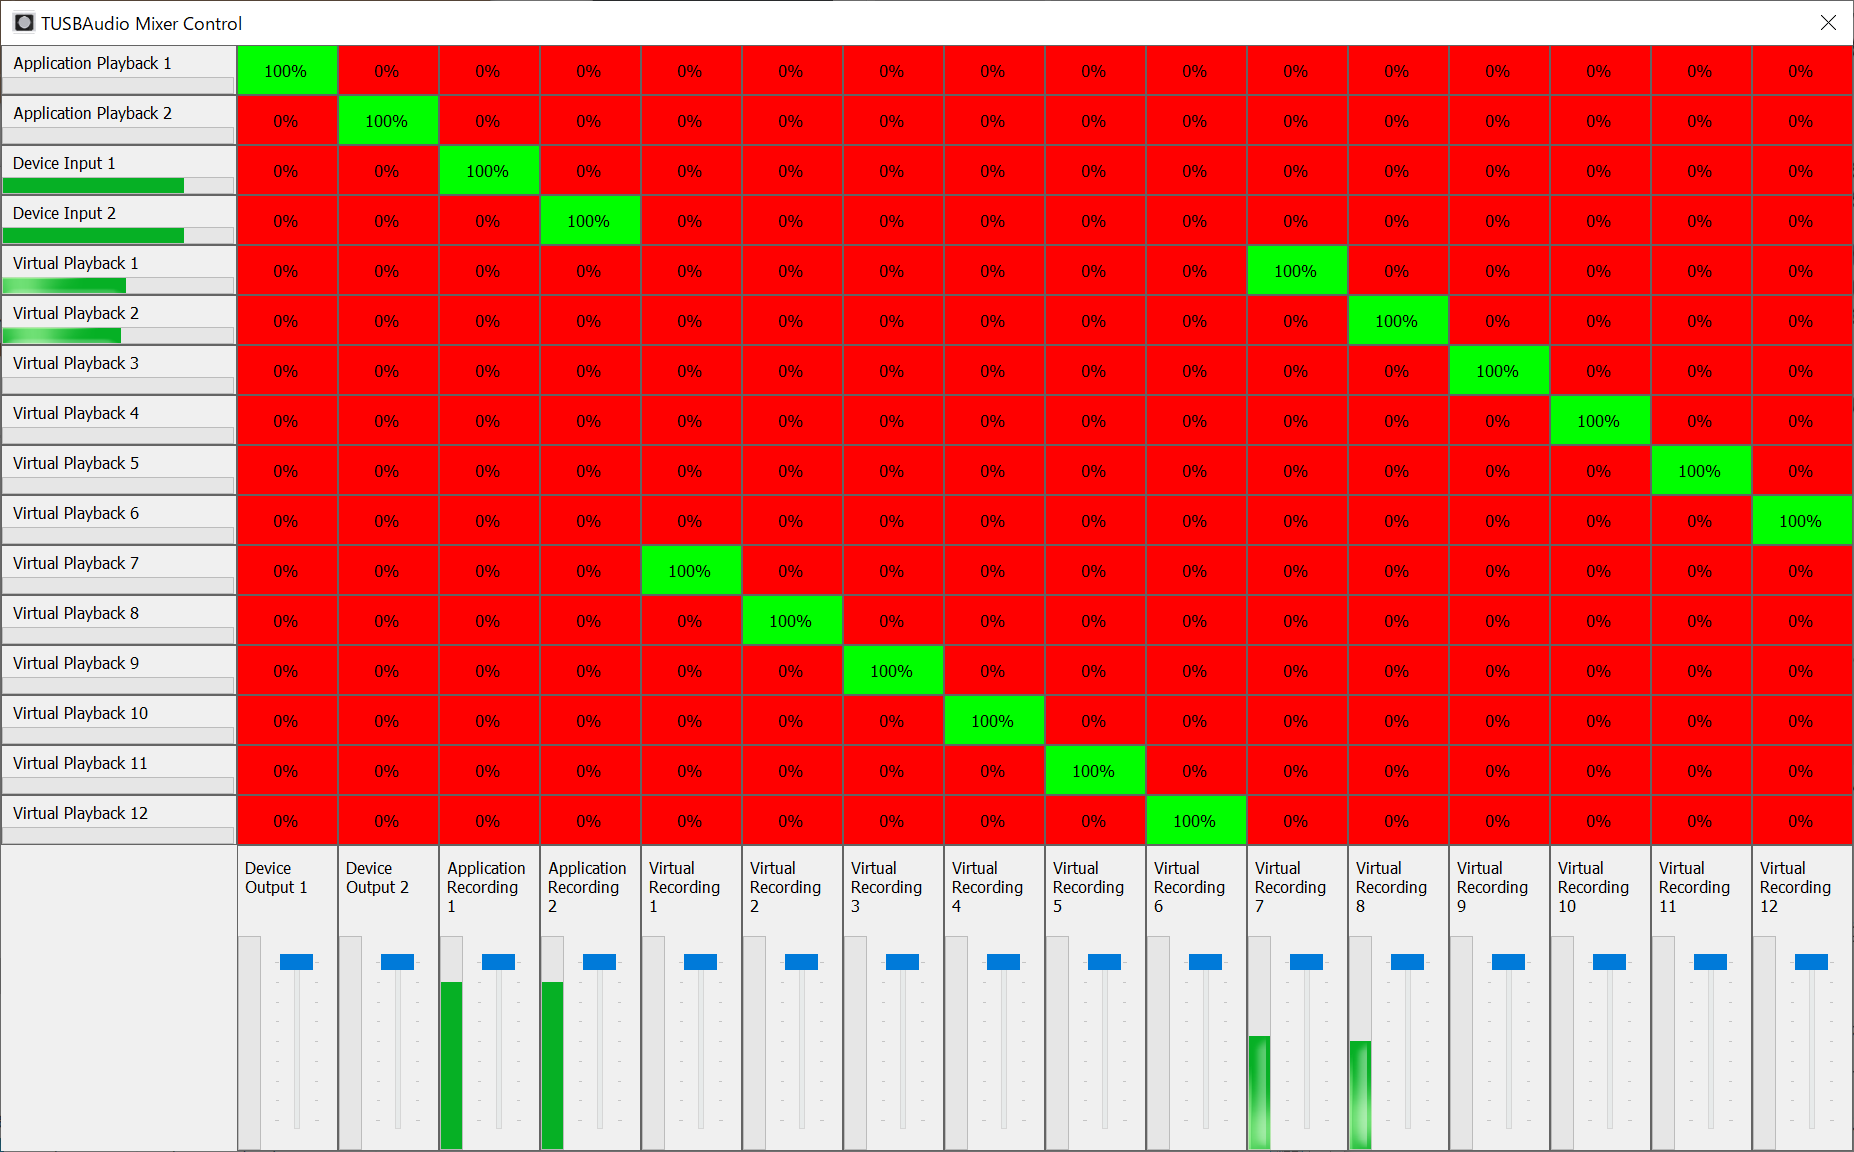
Task: Click 100% cell in the Device Input 2 row
Action: [590, 220]
